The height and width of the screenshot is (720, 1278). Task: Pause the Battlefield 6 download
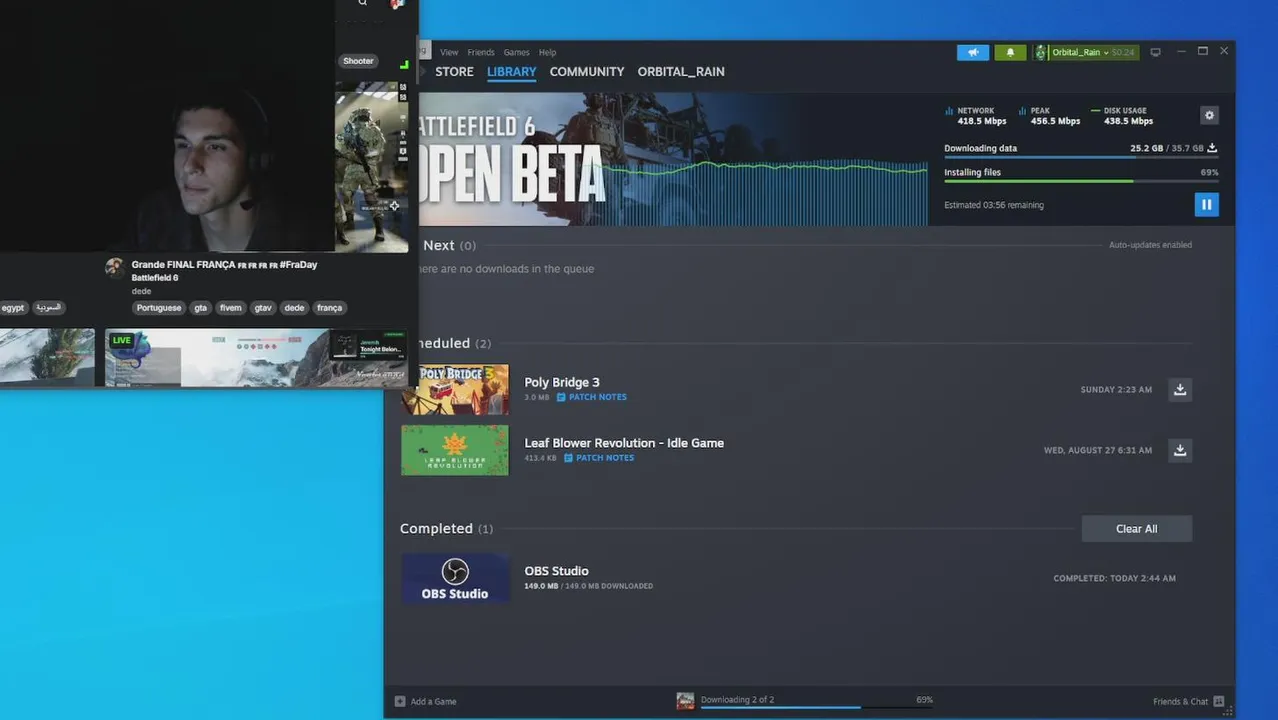1206,204
